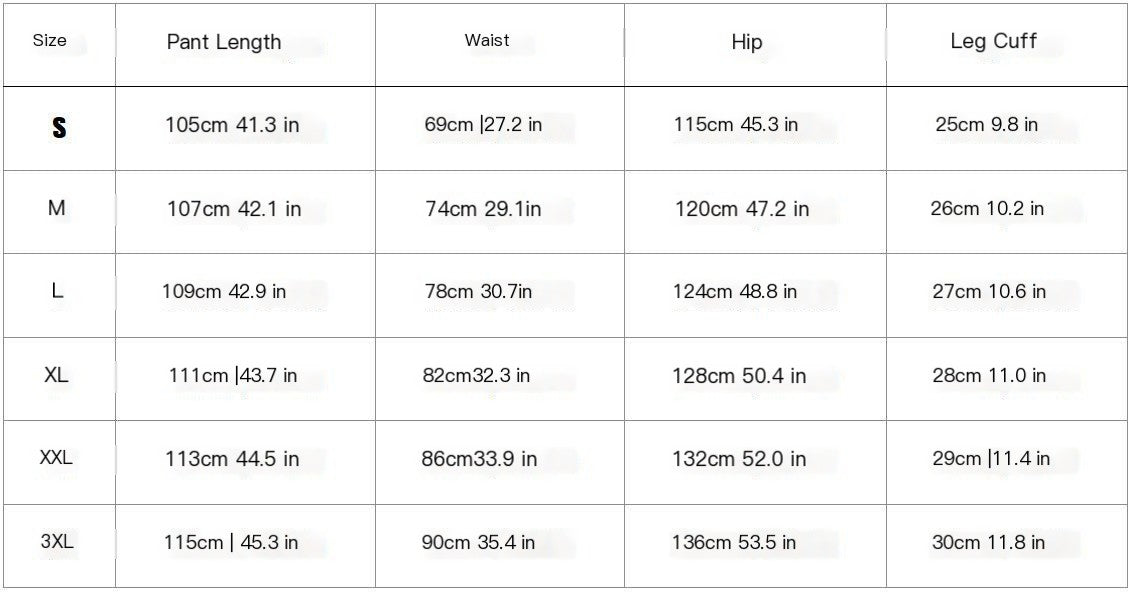Click the 105cm 41.3 in pant length cell
1135x597 pixels.
232,125
